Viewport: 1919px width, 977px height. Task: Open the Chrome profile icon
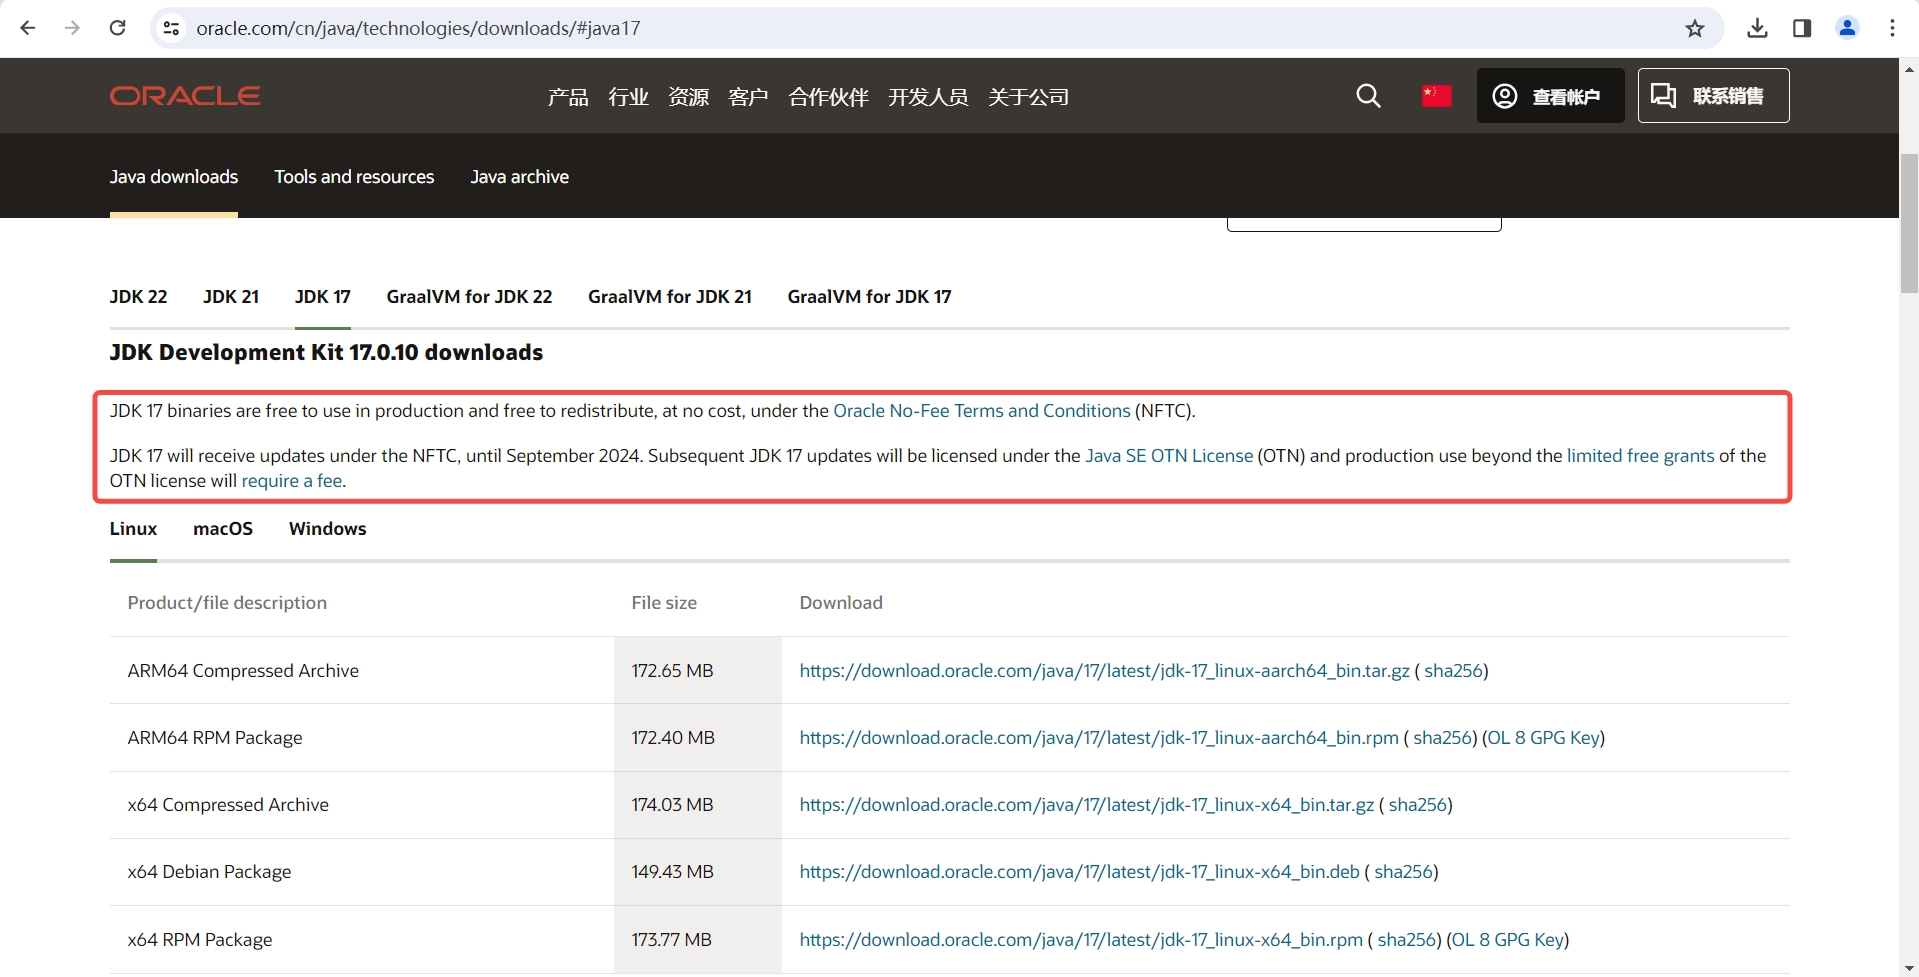tap(1847, 28)
